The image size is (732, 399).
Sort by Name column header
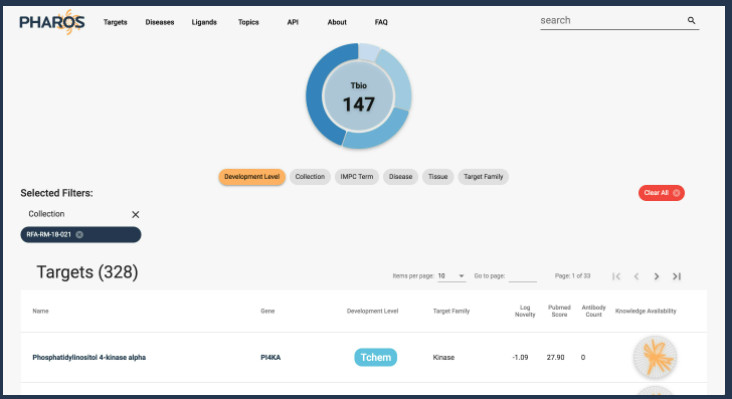41,311
